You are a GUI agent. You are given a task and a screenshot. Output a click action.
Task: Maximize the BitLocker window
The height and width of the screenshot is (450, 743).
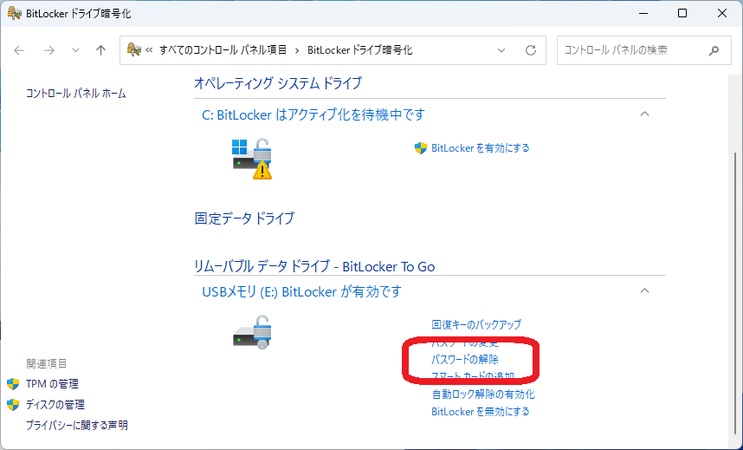click(x=682, y=13)
